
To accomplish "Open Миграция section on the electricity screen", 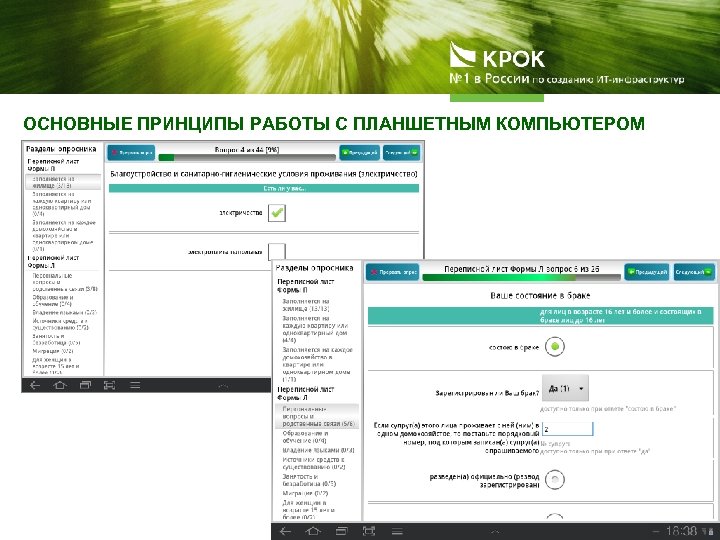I will (53, 351).
